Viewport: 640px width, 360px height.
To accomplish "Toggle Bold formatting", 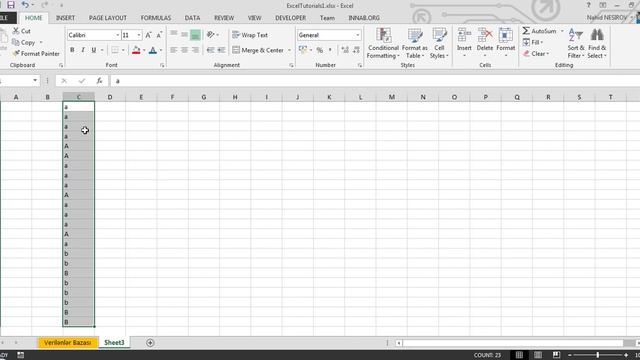I will pyautogui.click(x=72, y=50).
